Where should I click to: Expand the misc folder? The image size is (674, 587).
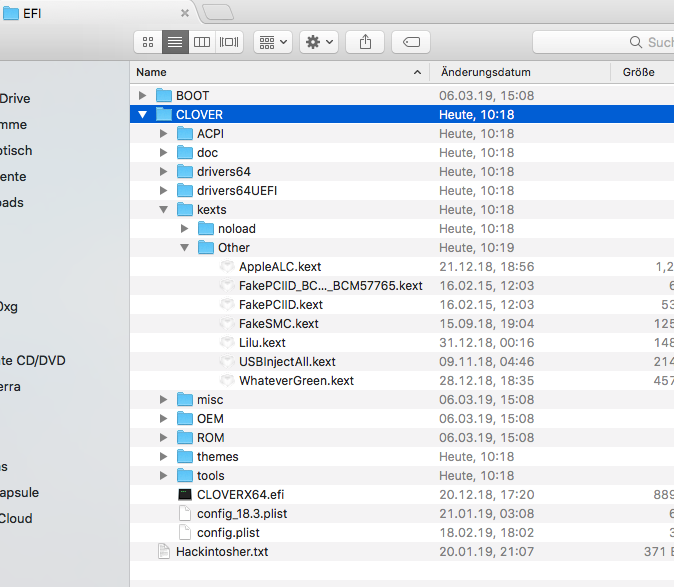point(163,400)
